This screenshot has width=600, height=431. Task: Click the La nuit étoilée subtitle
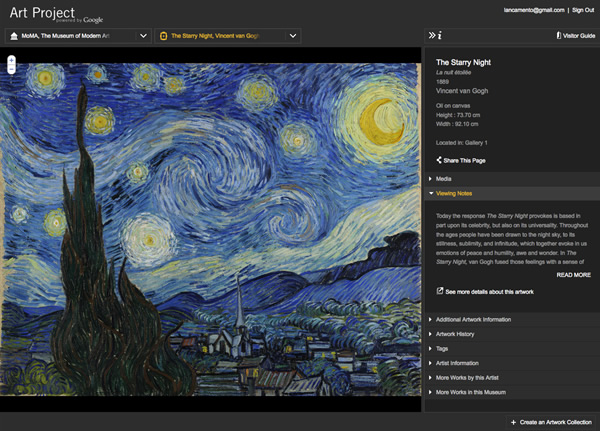tap(453, 72)
